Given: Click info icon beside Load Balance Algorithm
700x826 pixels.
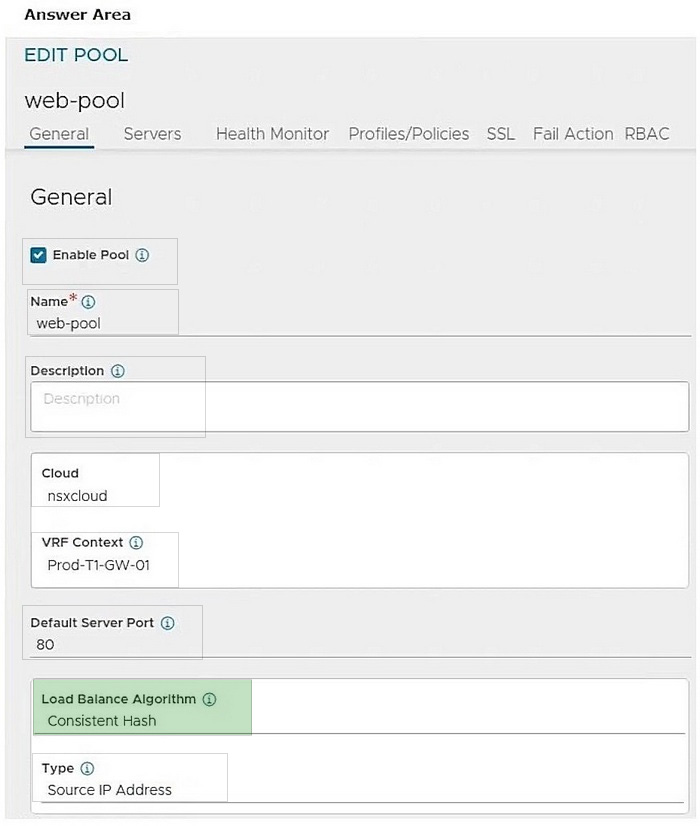Looking at the screenshot, I should [x=209, y=700].
